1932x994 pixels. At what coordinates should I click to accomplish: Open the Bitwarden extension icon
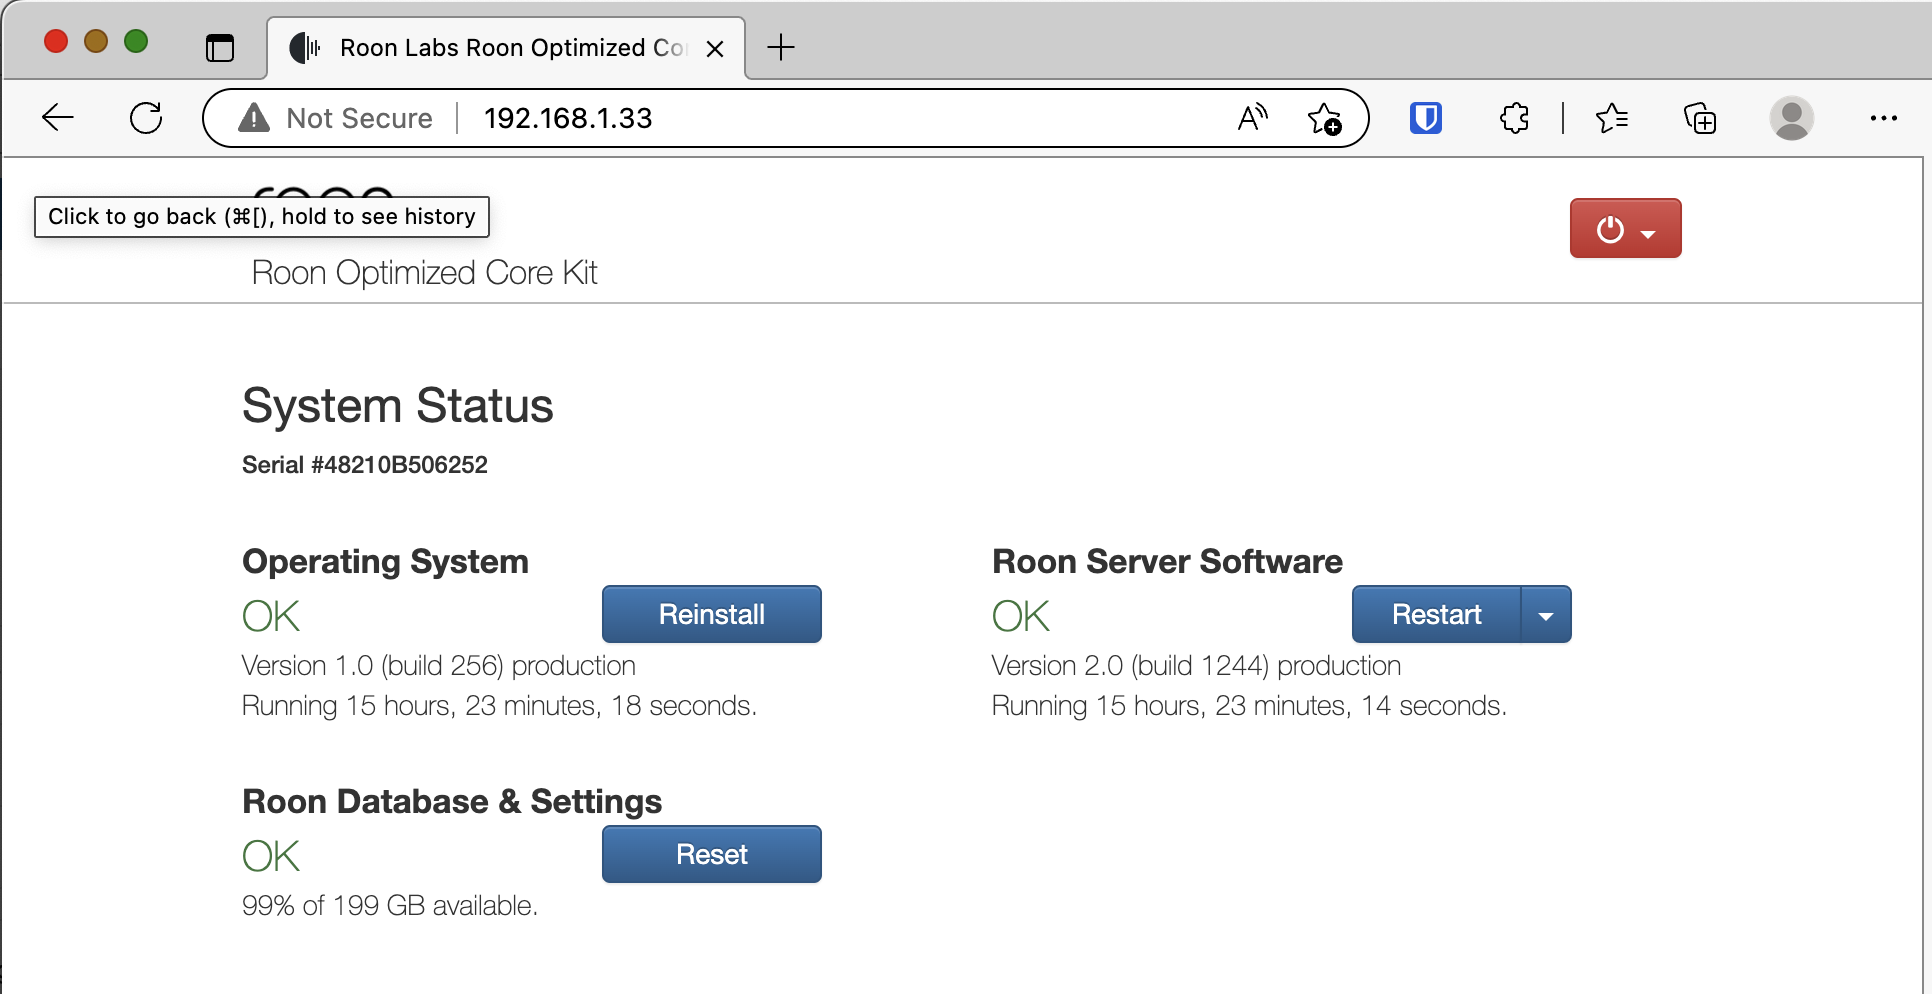pyautogui.click(x=1425, y=118)
